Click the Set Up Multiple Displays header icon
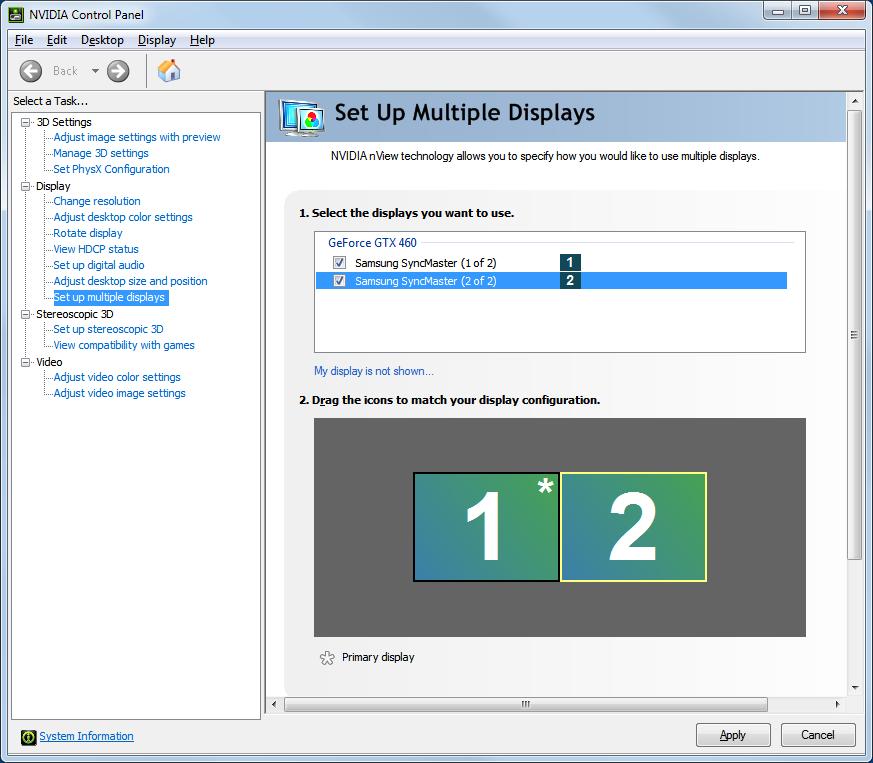This screenshot has height=763, width=873. point(301,118)
